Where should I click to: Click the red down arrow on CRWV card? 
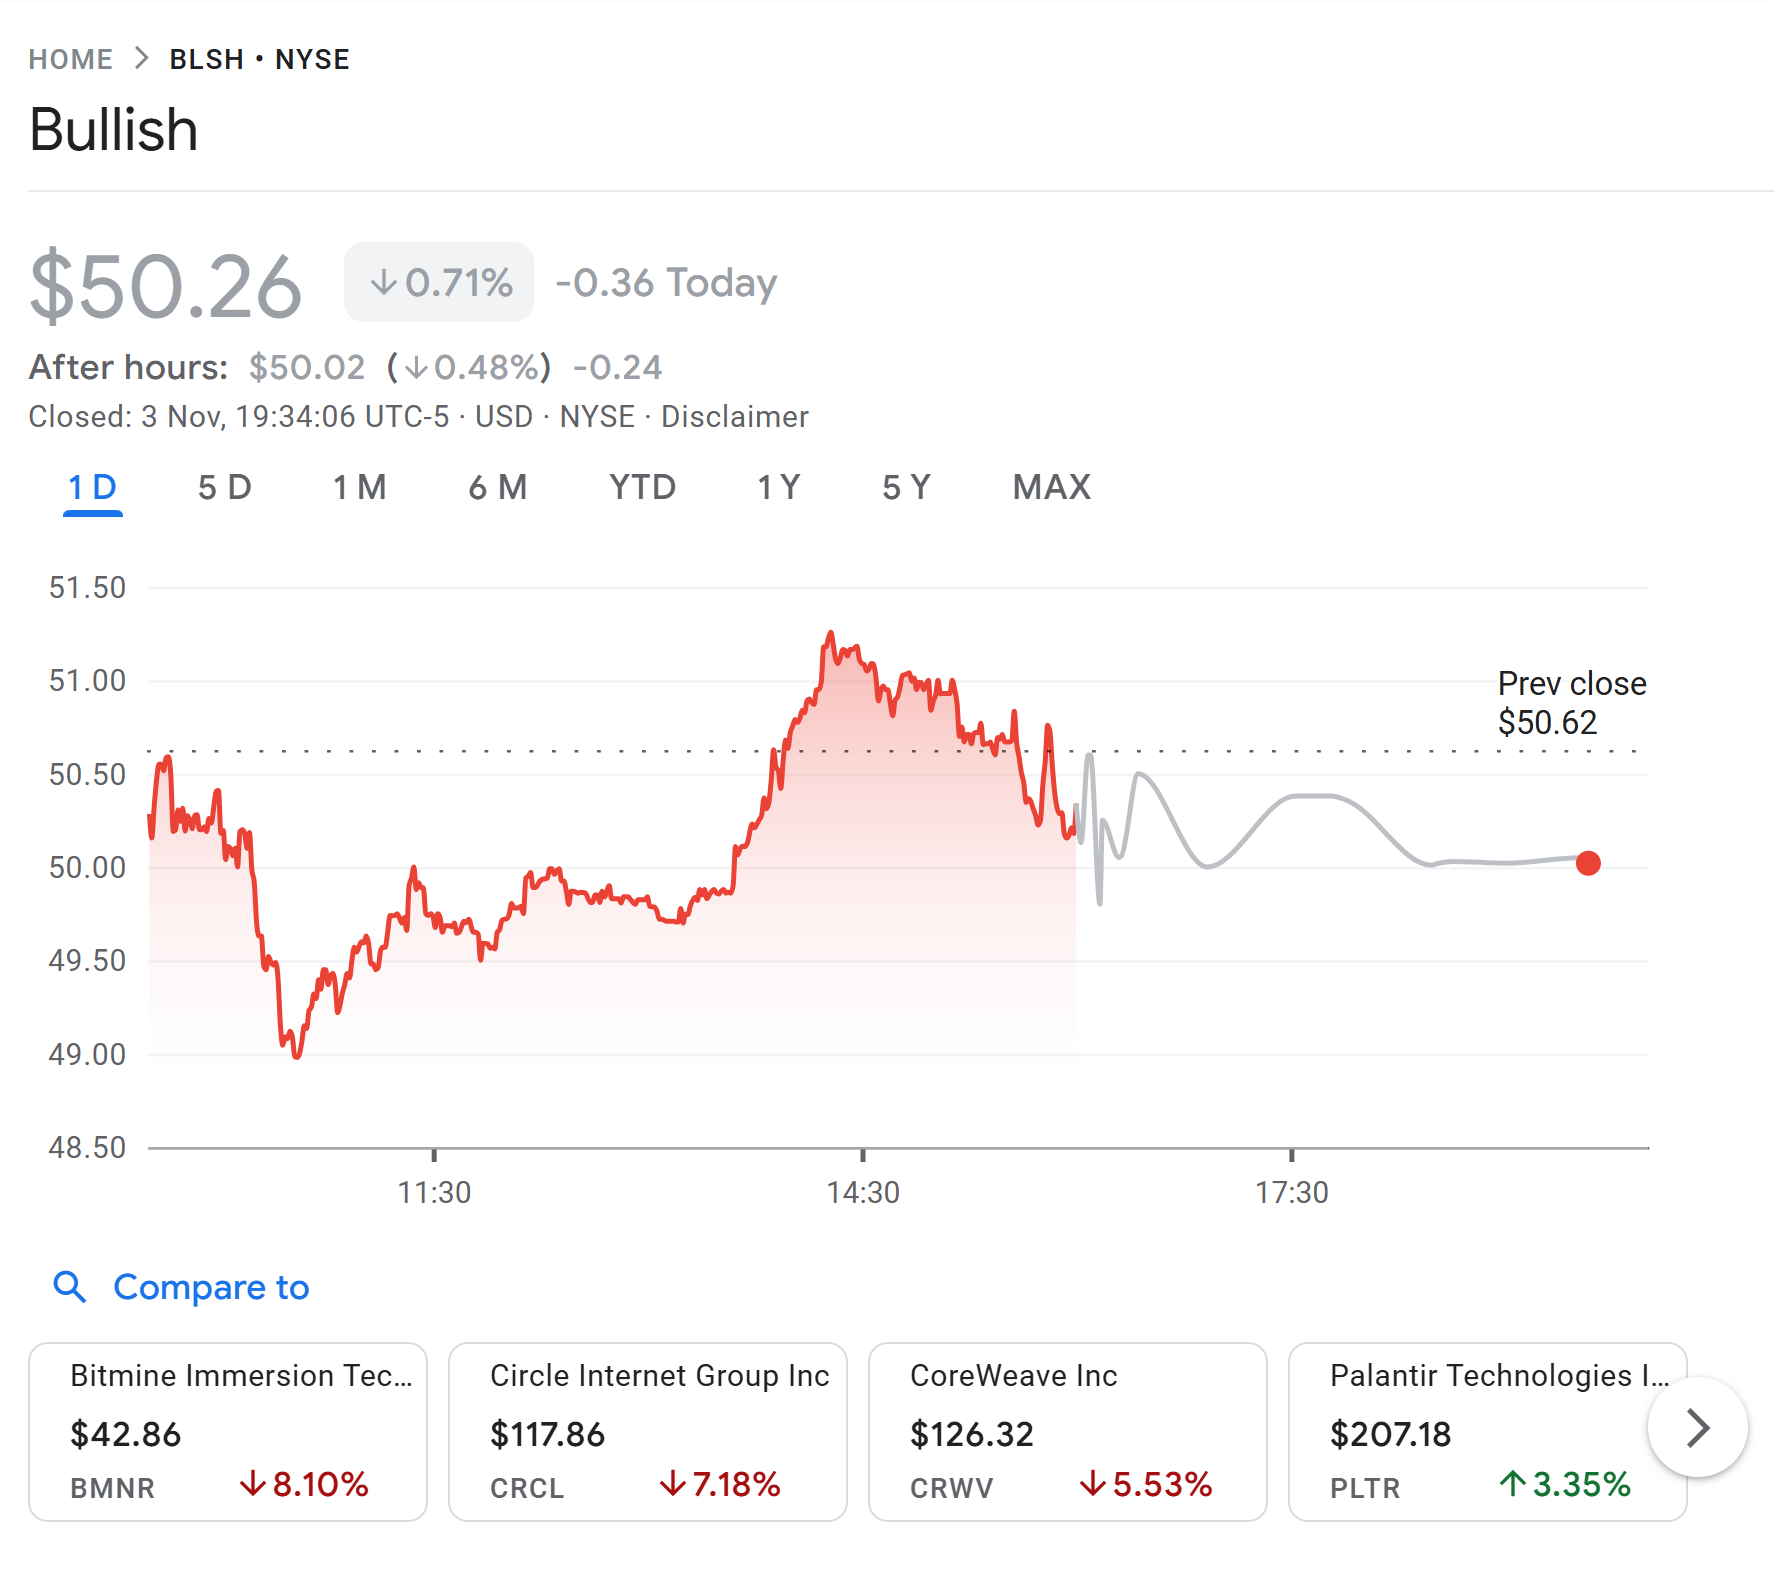(x=1093, y=1484)
